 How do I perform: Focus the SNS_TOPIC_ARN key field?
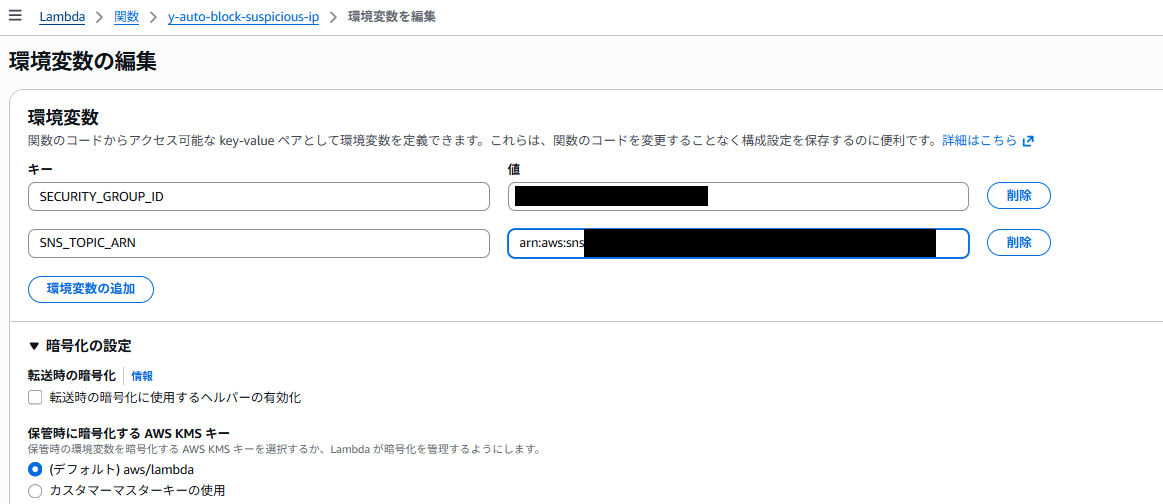258,243
